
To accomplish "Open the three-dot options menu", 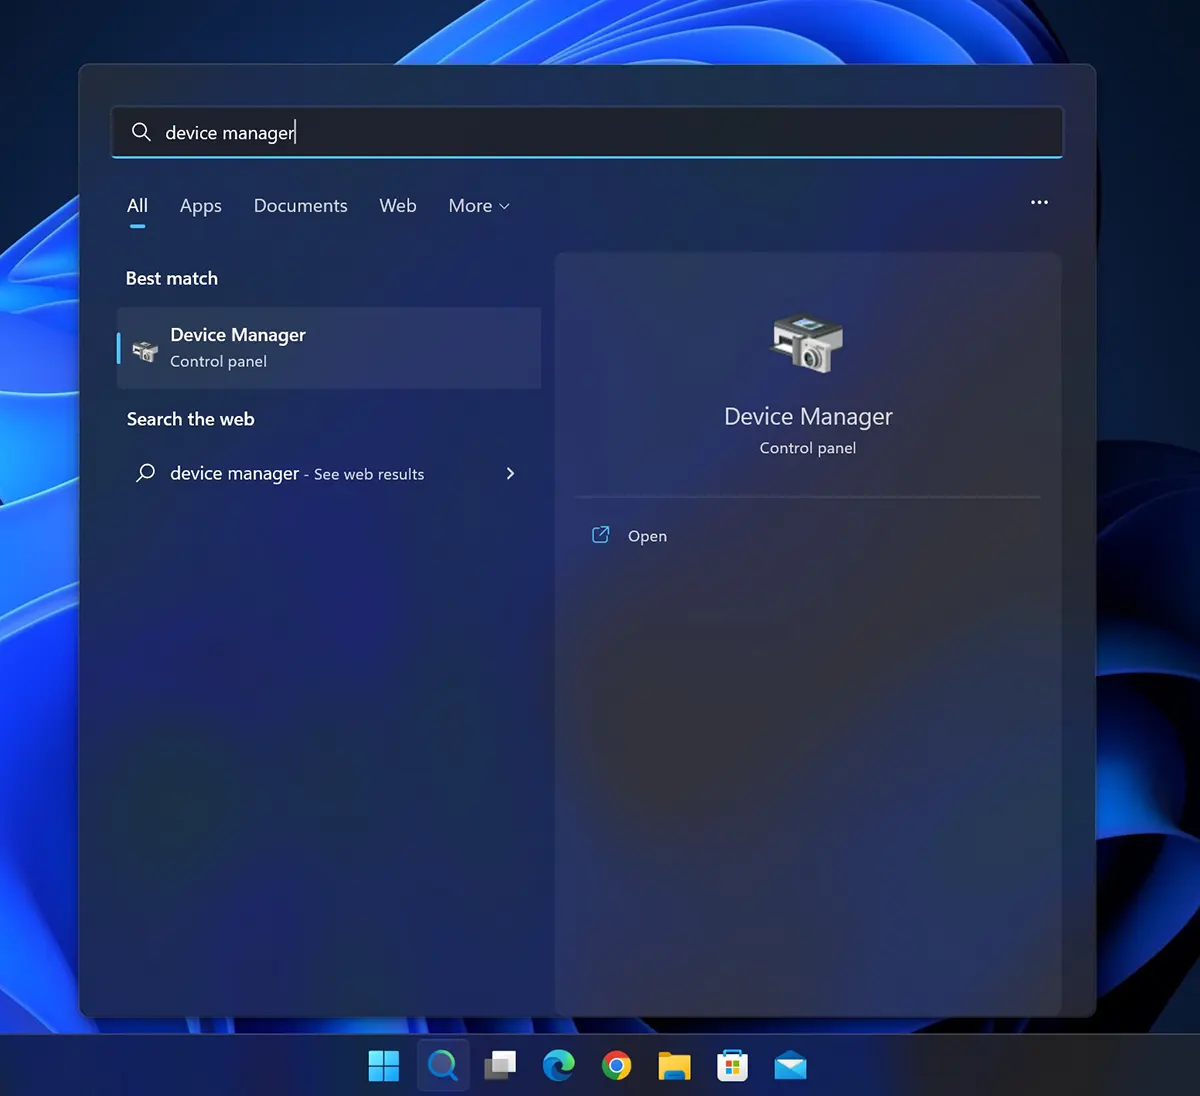I will point(1040,202).
